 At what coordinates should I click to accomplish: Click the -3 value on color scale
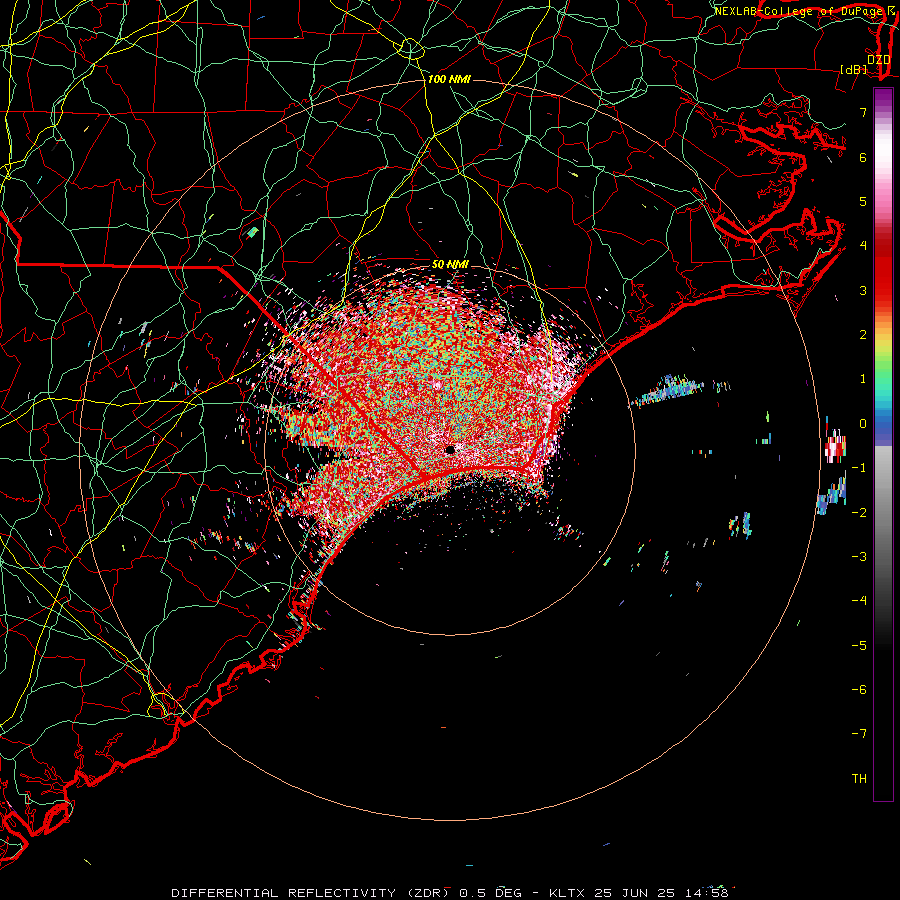[x=859, y=557]
